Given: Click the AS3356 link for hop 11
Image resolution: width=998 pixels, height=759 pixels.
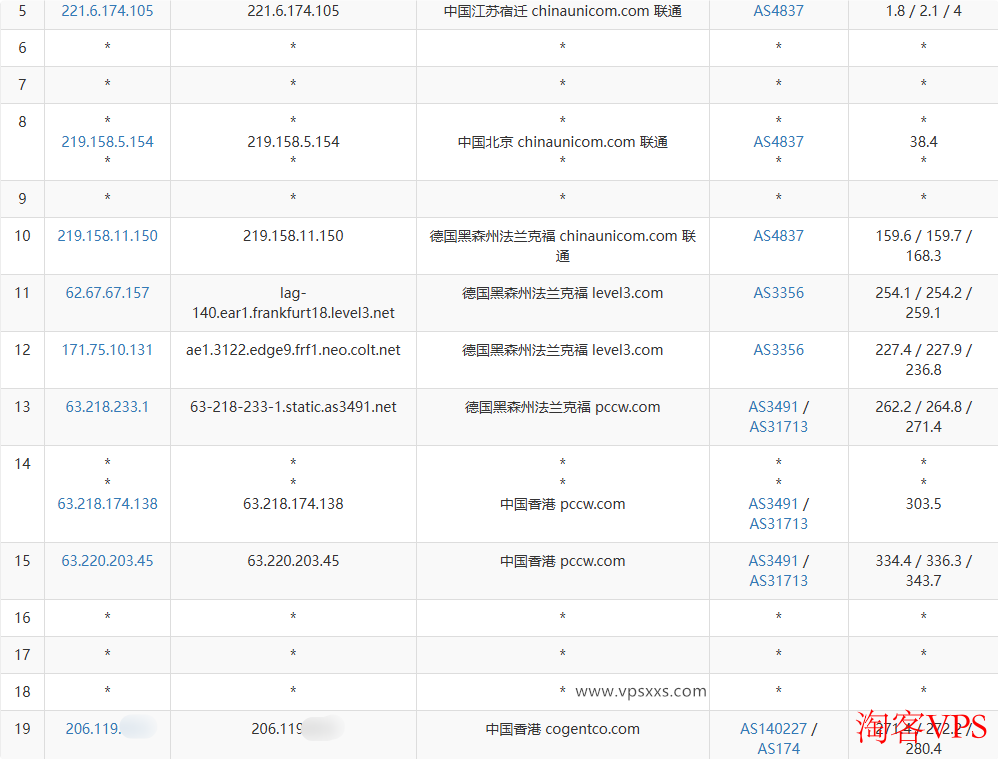Looking at the screenshot, I should pos(778,293).
